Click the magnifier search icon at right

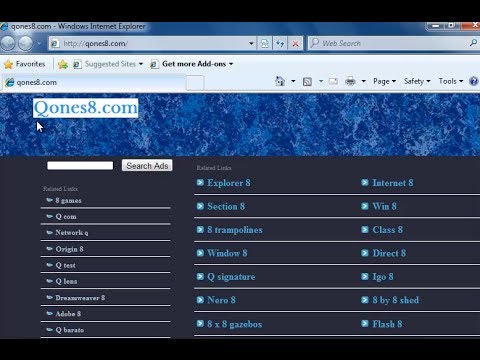(x=473, y=43)
